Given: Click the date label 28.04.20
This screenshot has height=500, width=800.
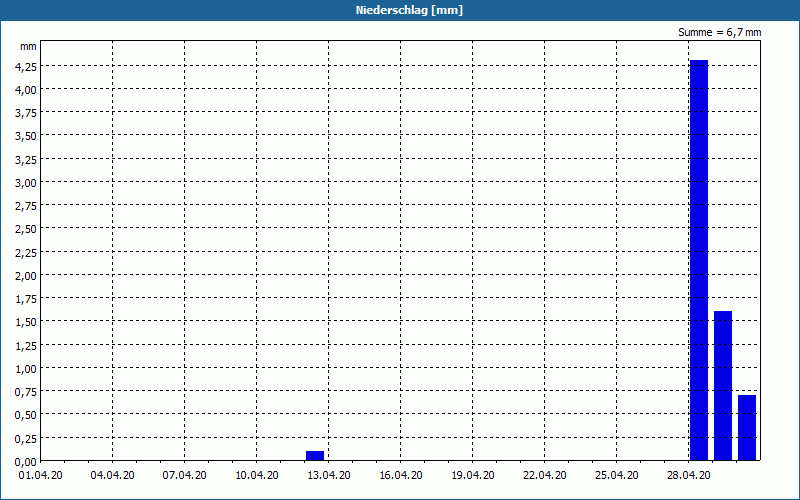Looking at the screenshot, I should 688,476.
